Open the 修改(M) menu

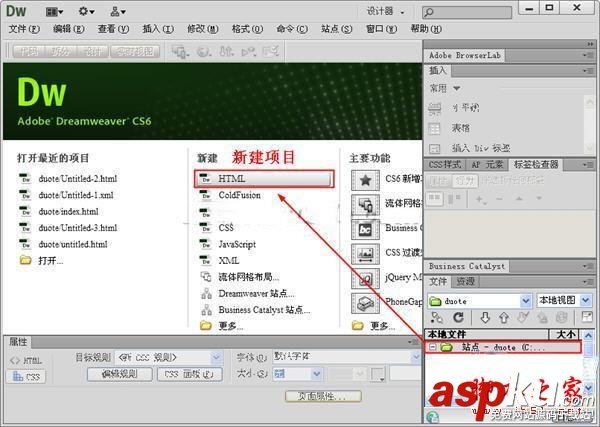click(202, 29)
